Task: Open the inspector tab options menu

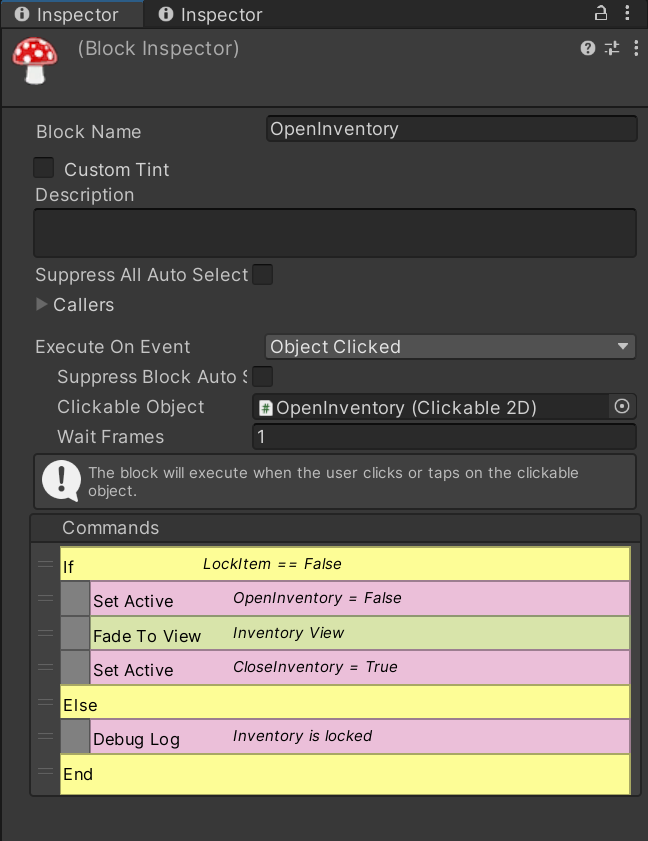Action: (627, 13)
